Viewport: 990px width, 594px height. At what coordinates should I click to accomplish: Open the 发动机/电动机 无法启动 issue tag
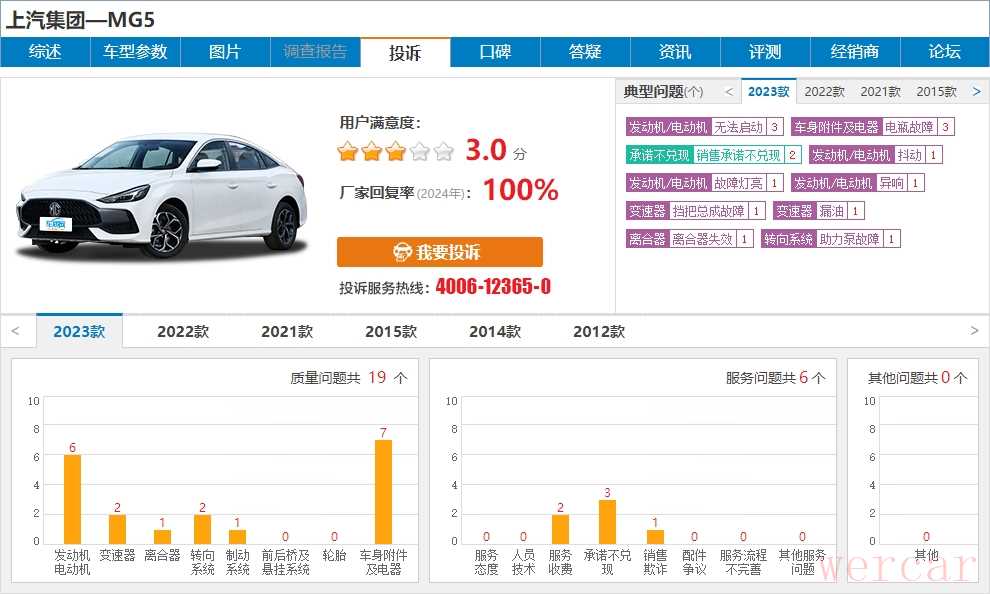(x=705, y=127)
